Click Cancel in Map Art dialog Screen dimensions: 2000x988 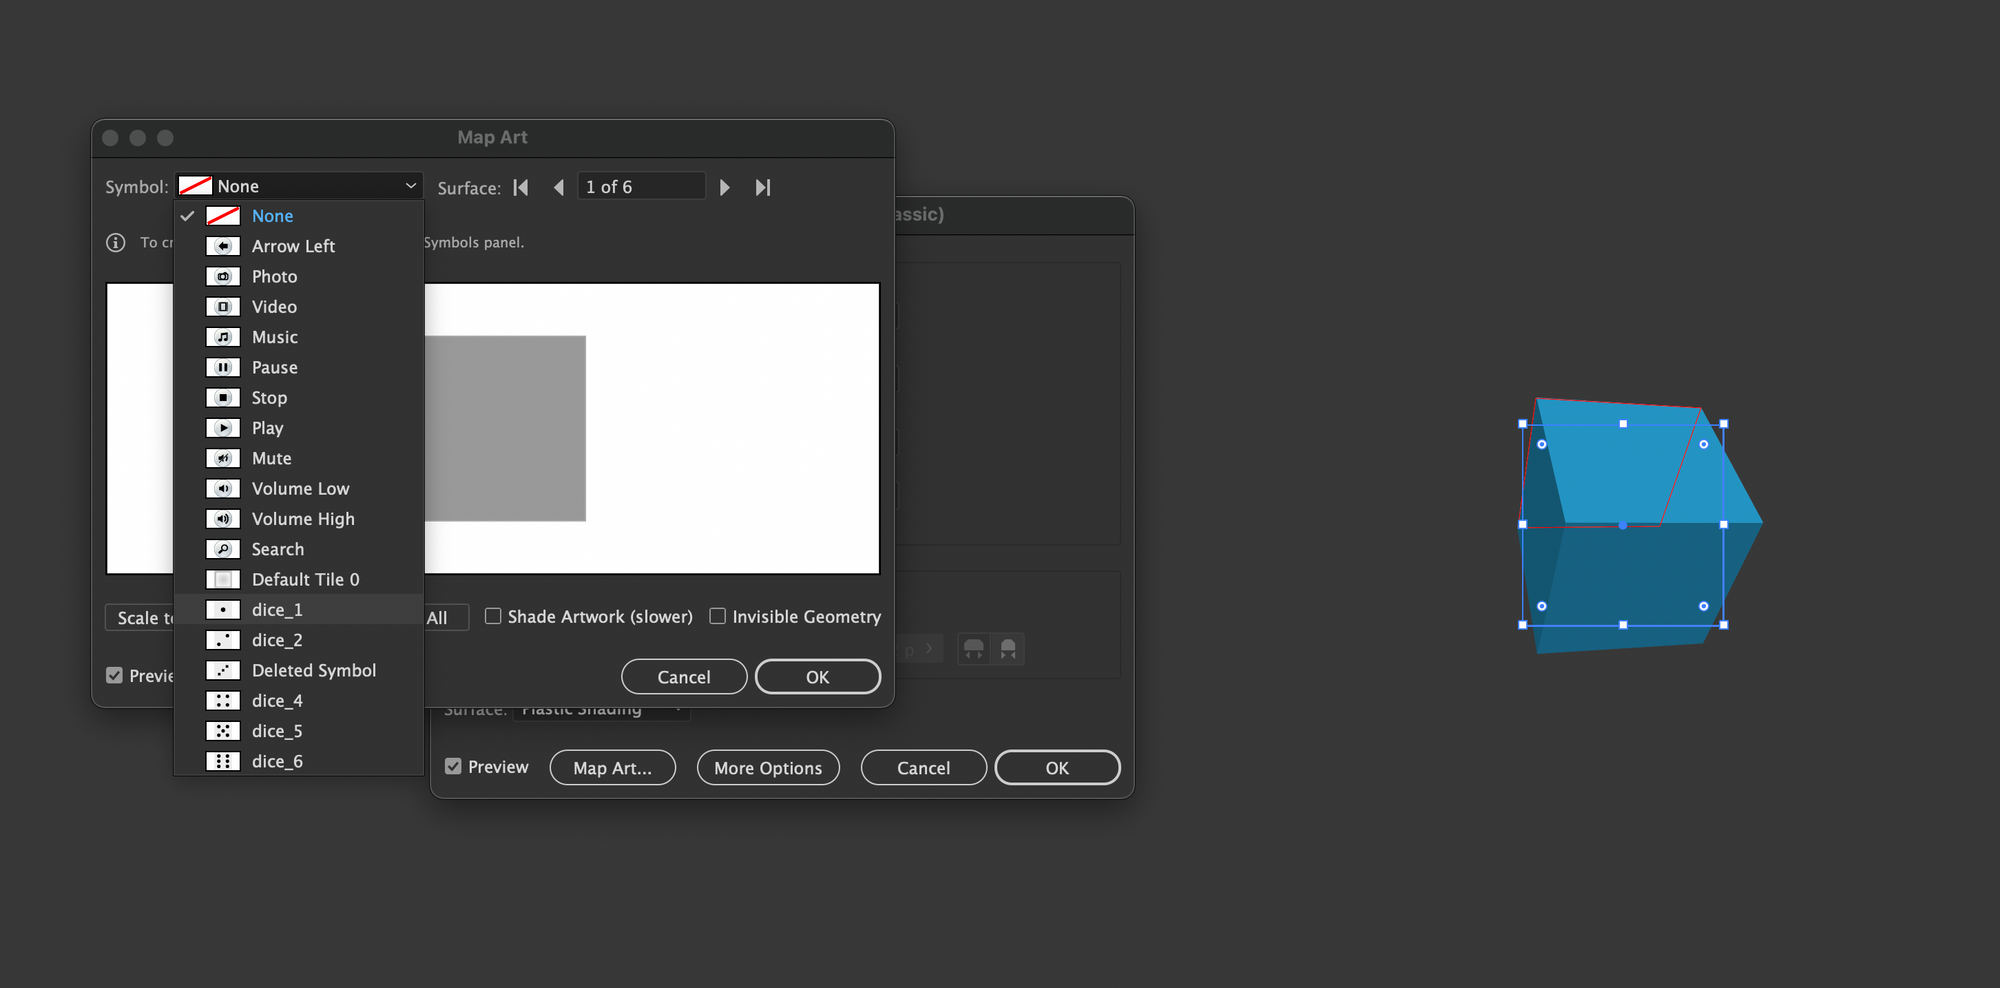(x=684, y=677)
